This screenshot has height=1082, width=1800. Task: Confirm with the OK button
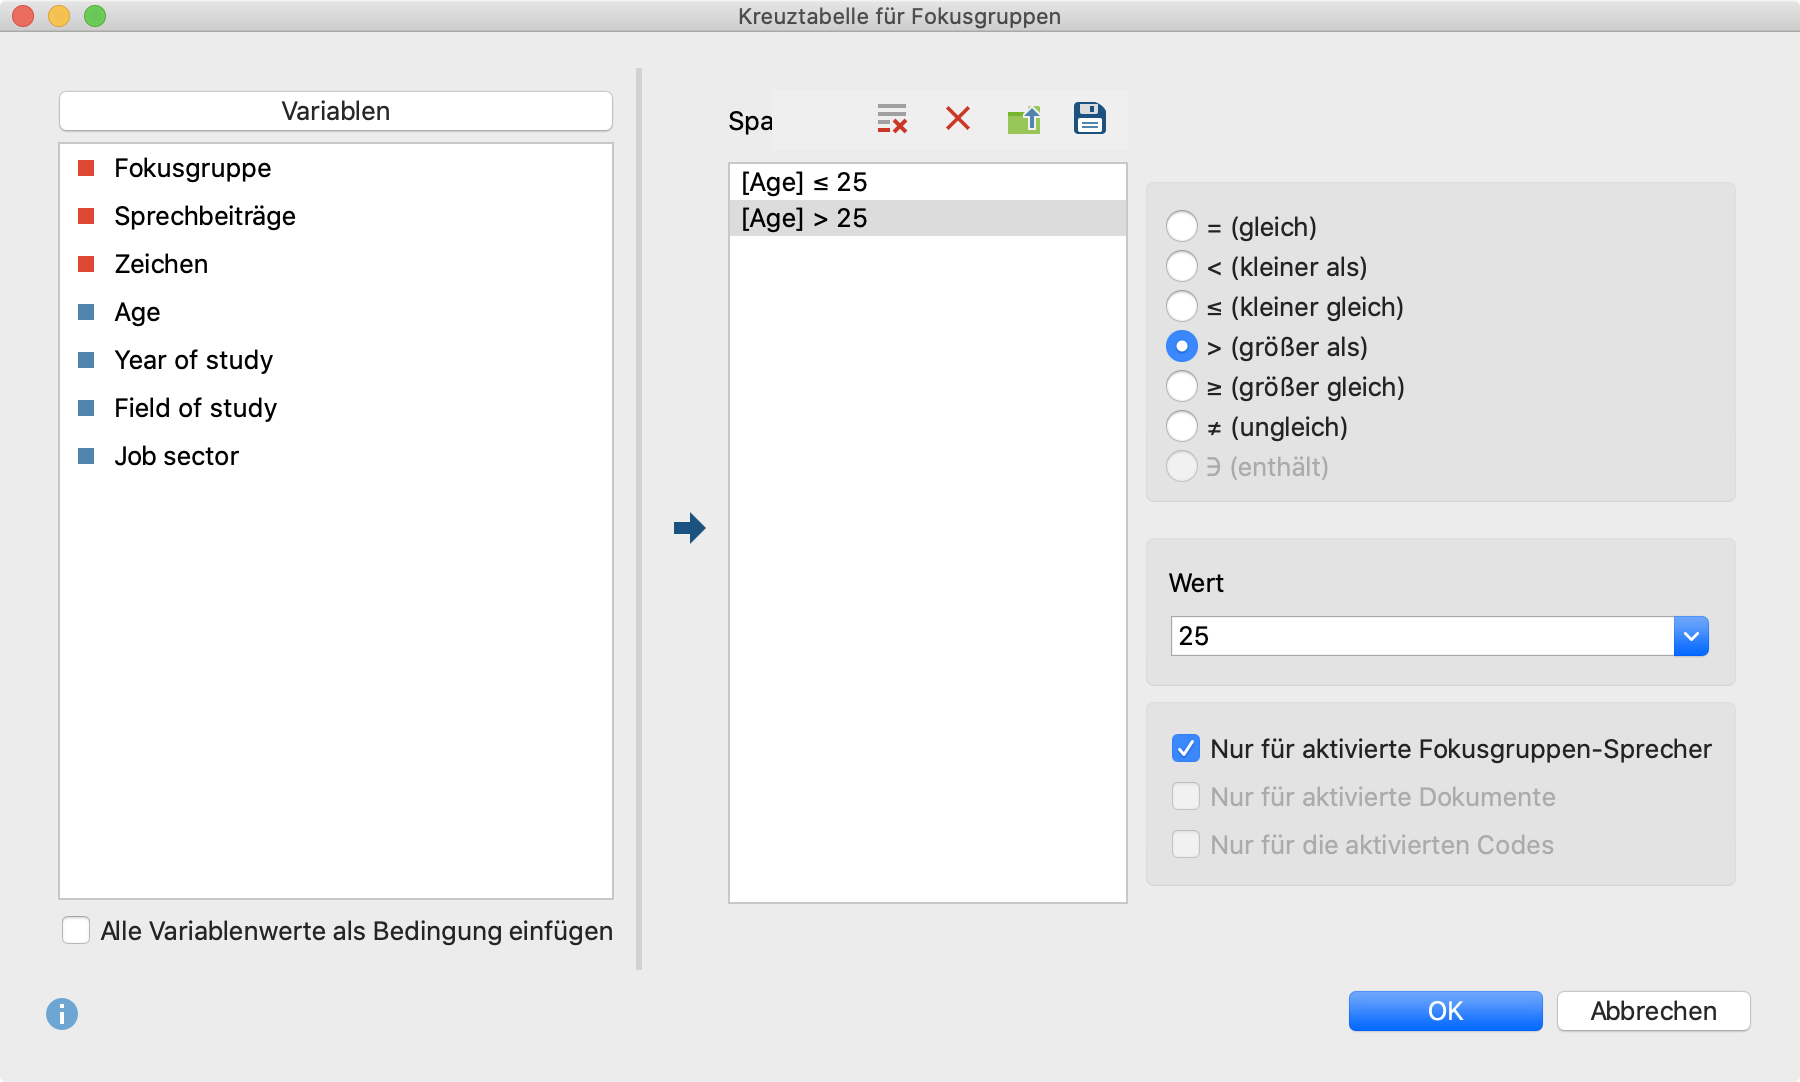pyautogui.click(x=1446, y=1011)
